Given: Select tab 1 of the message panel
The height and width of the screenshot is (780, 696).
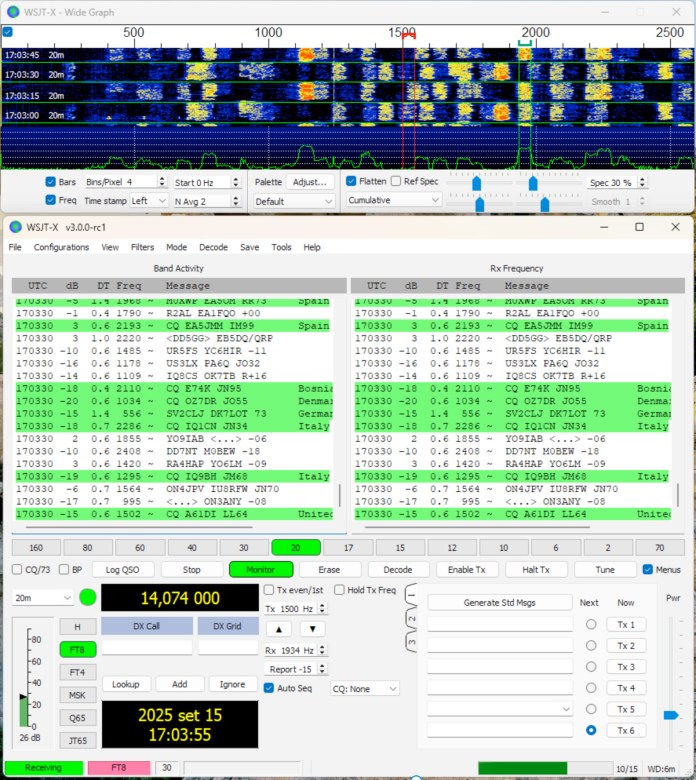Looking at the screenshot, I should click(411, 595).
